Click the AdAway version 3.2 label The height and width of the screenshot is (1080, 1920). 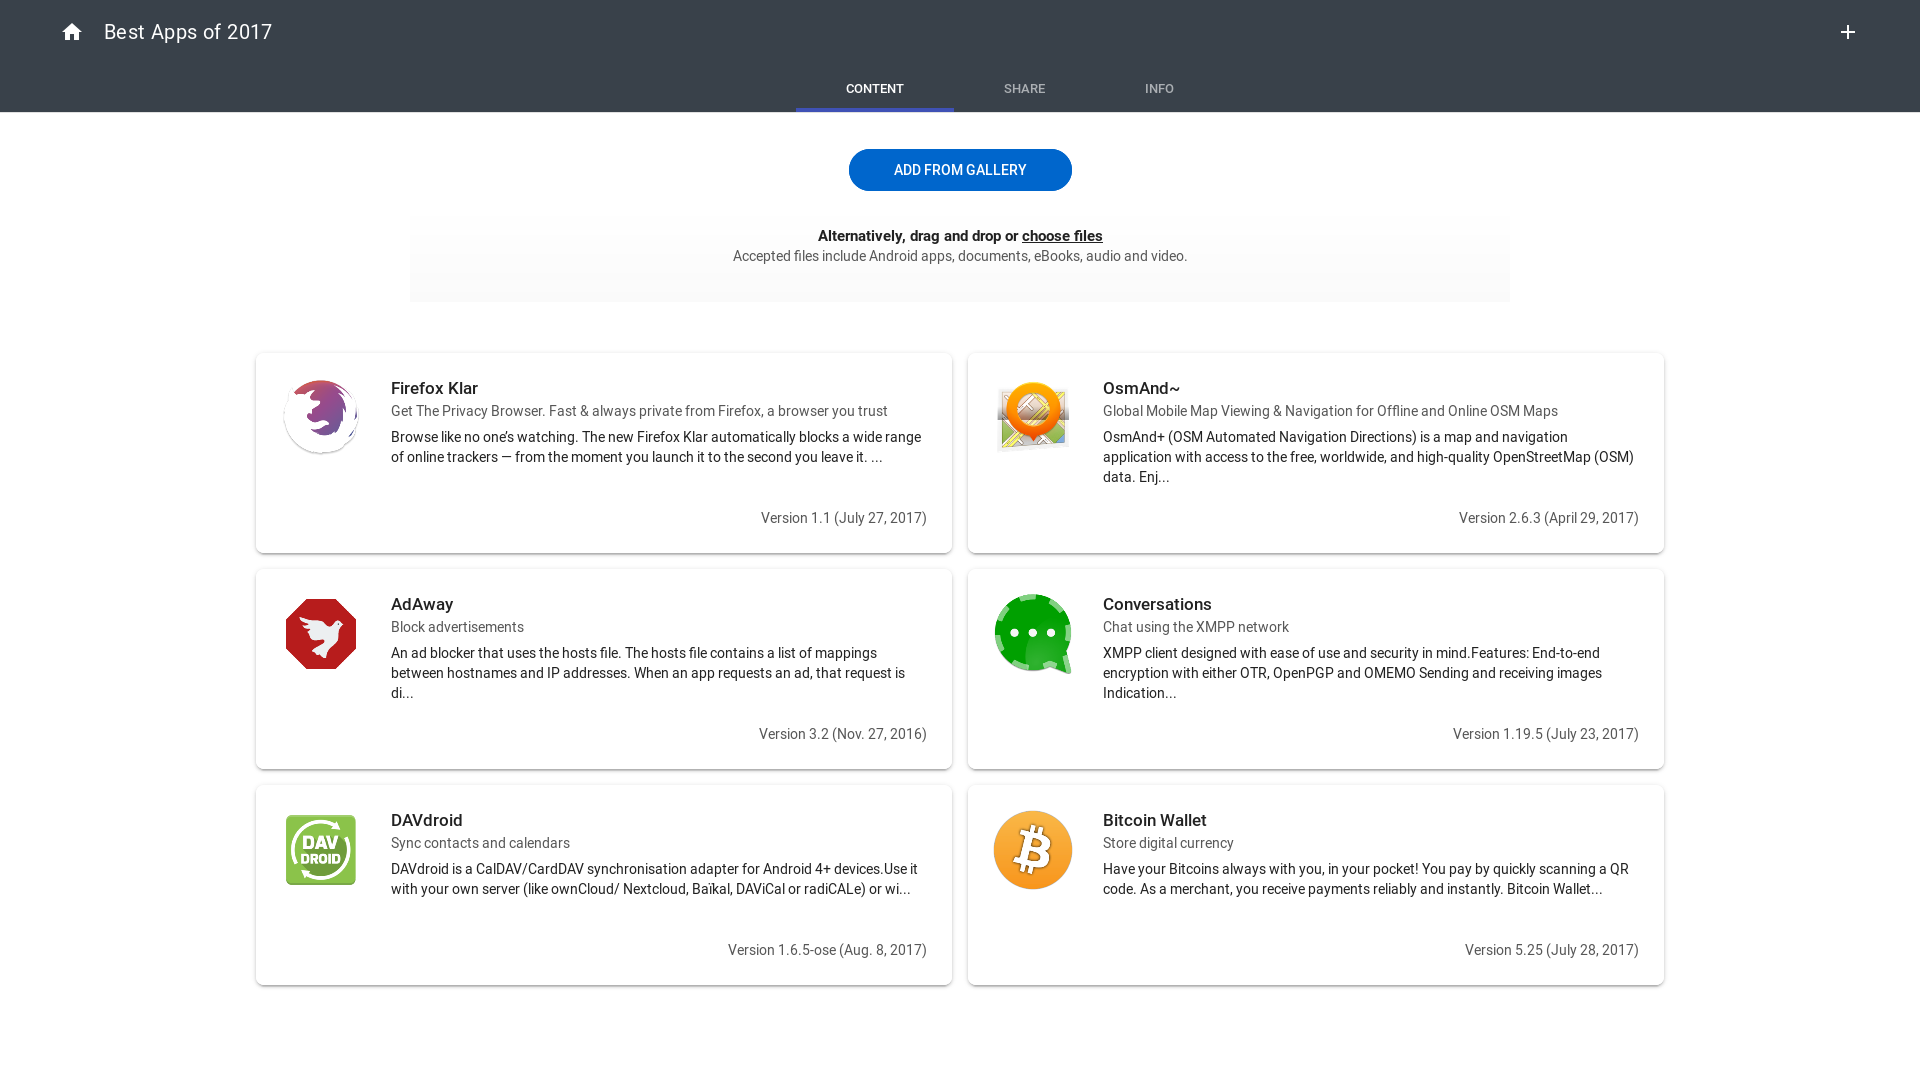point(842,734)
